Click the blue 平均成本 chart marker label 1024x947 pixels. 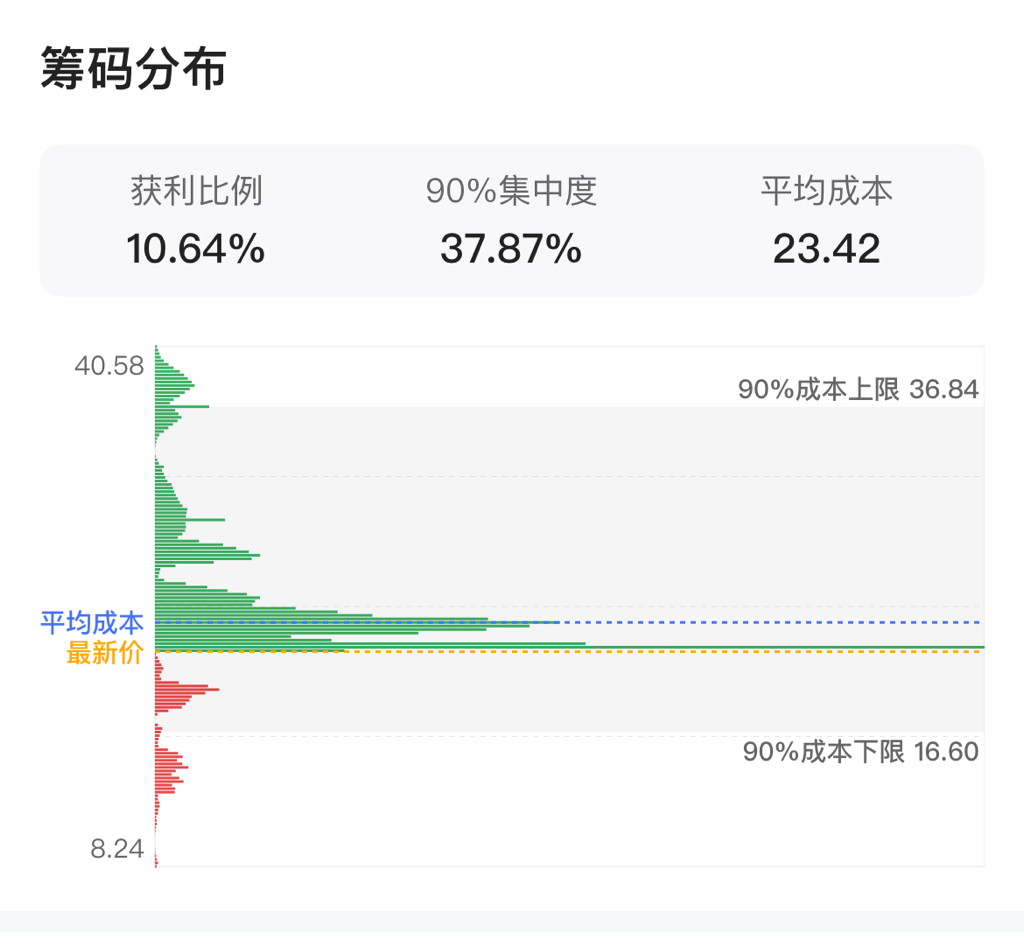point(92,623)
